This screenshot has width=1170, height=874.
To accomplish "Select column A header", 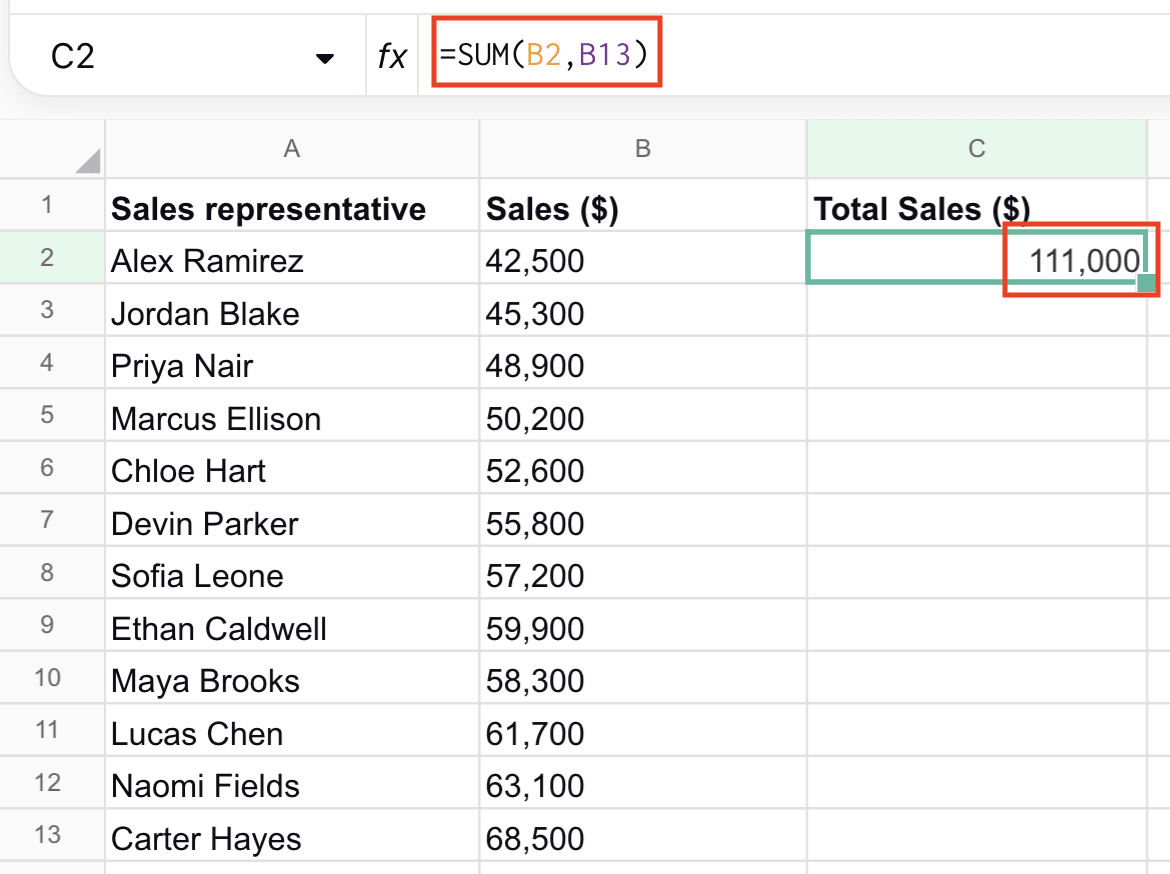I will coord(291,149).
